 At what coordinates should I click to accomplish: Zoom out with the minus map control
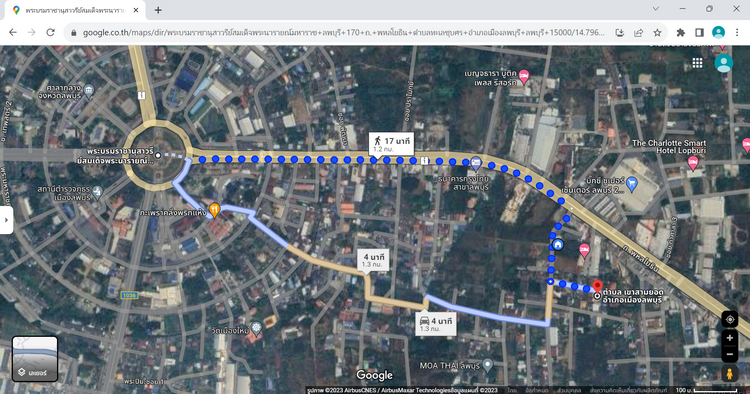[x=729, y=354]
